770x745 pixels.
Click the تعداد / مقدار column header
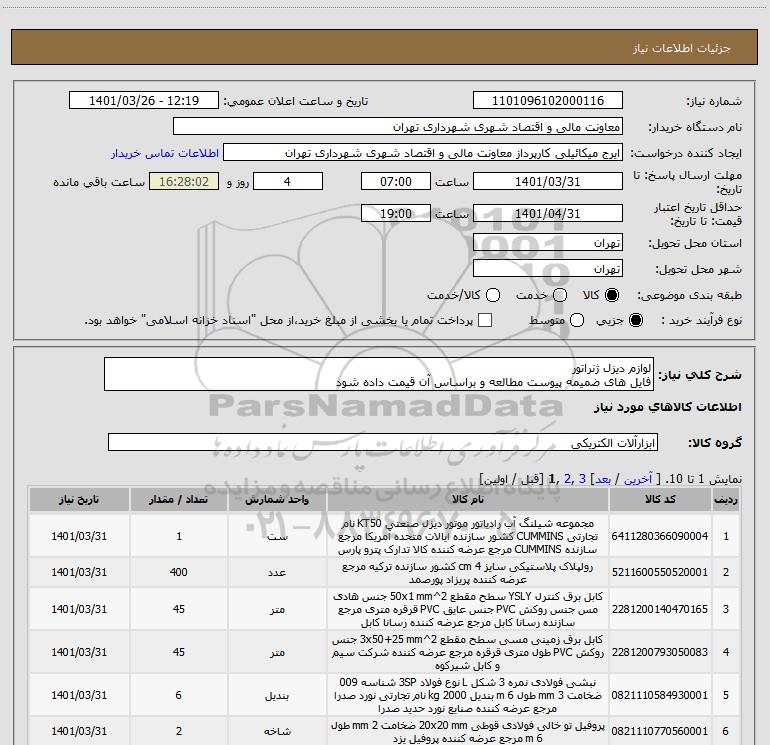pos(178,499)
